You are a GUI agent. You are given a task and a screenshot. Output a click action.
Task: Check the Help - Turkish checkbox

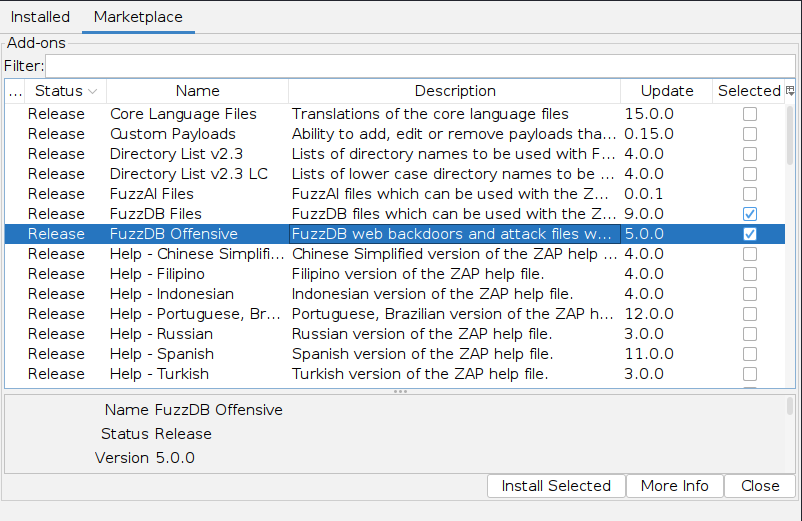tap(750, 374)
